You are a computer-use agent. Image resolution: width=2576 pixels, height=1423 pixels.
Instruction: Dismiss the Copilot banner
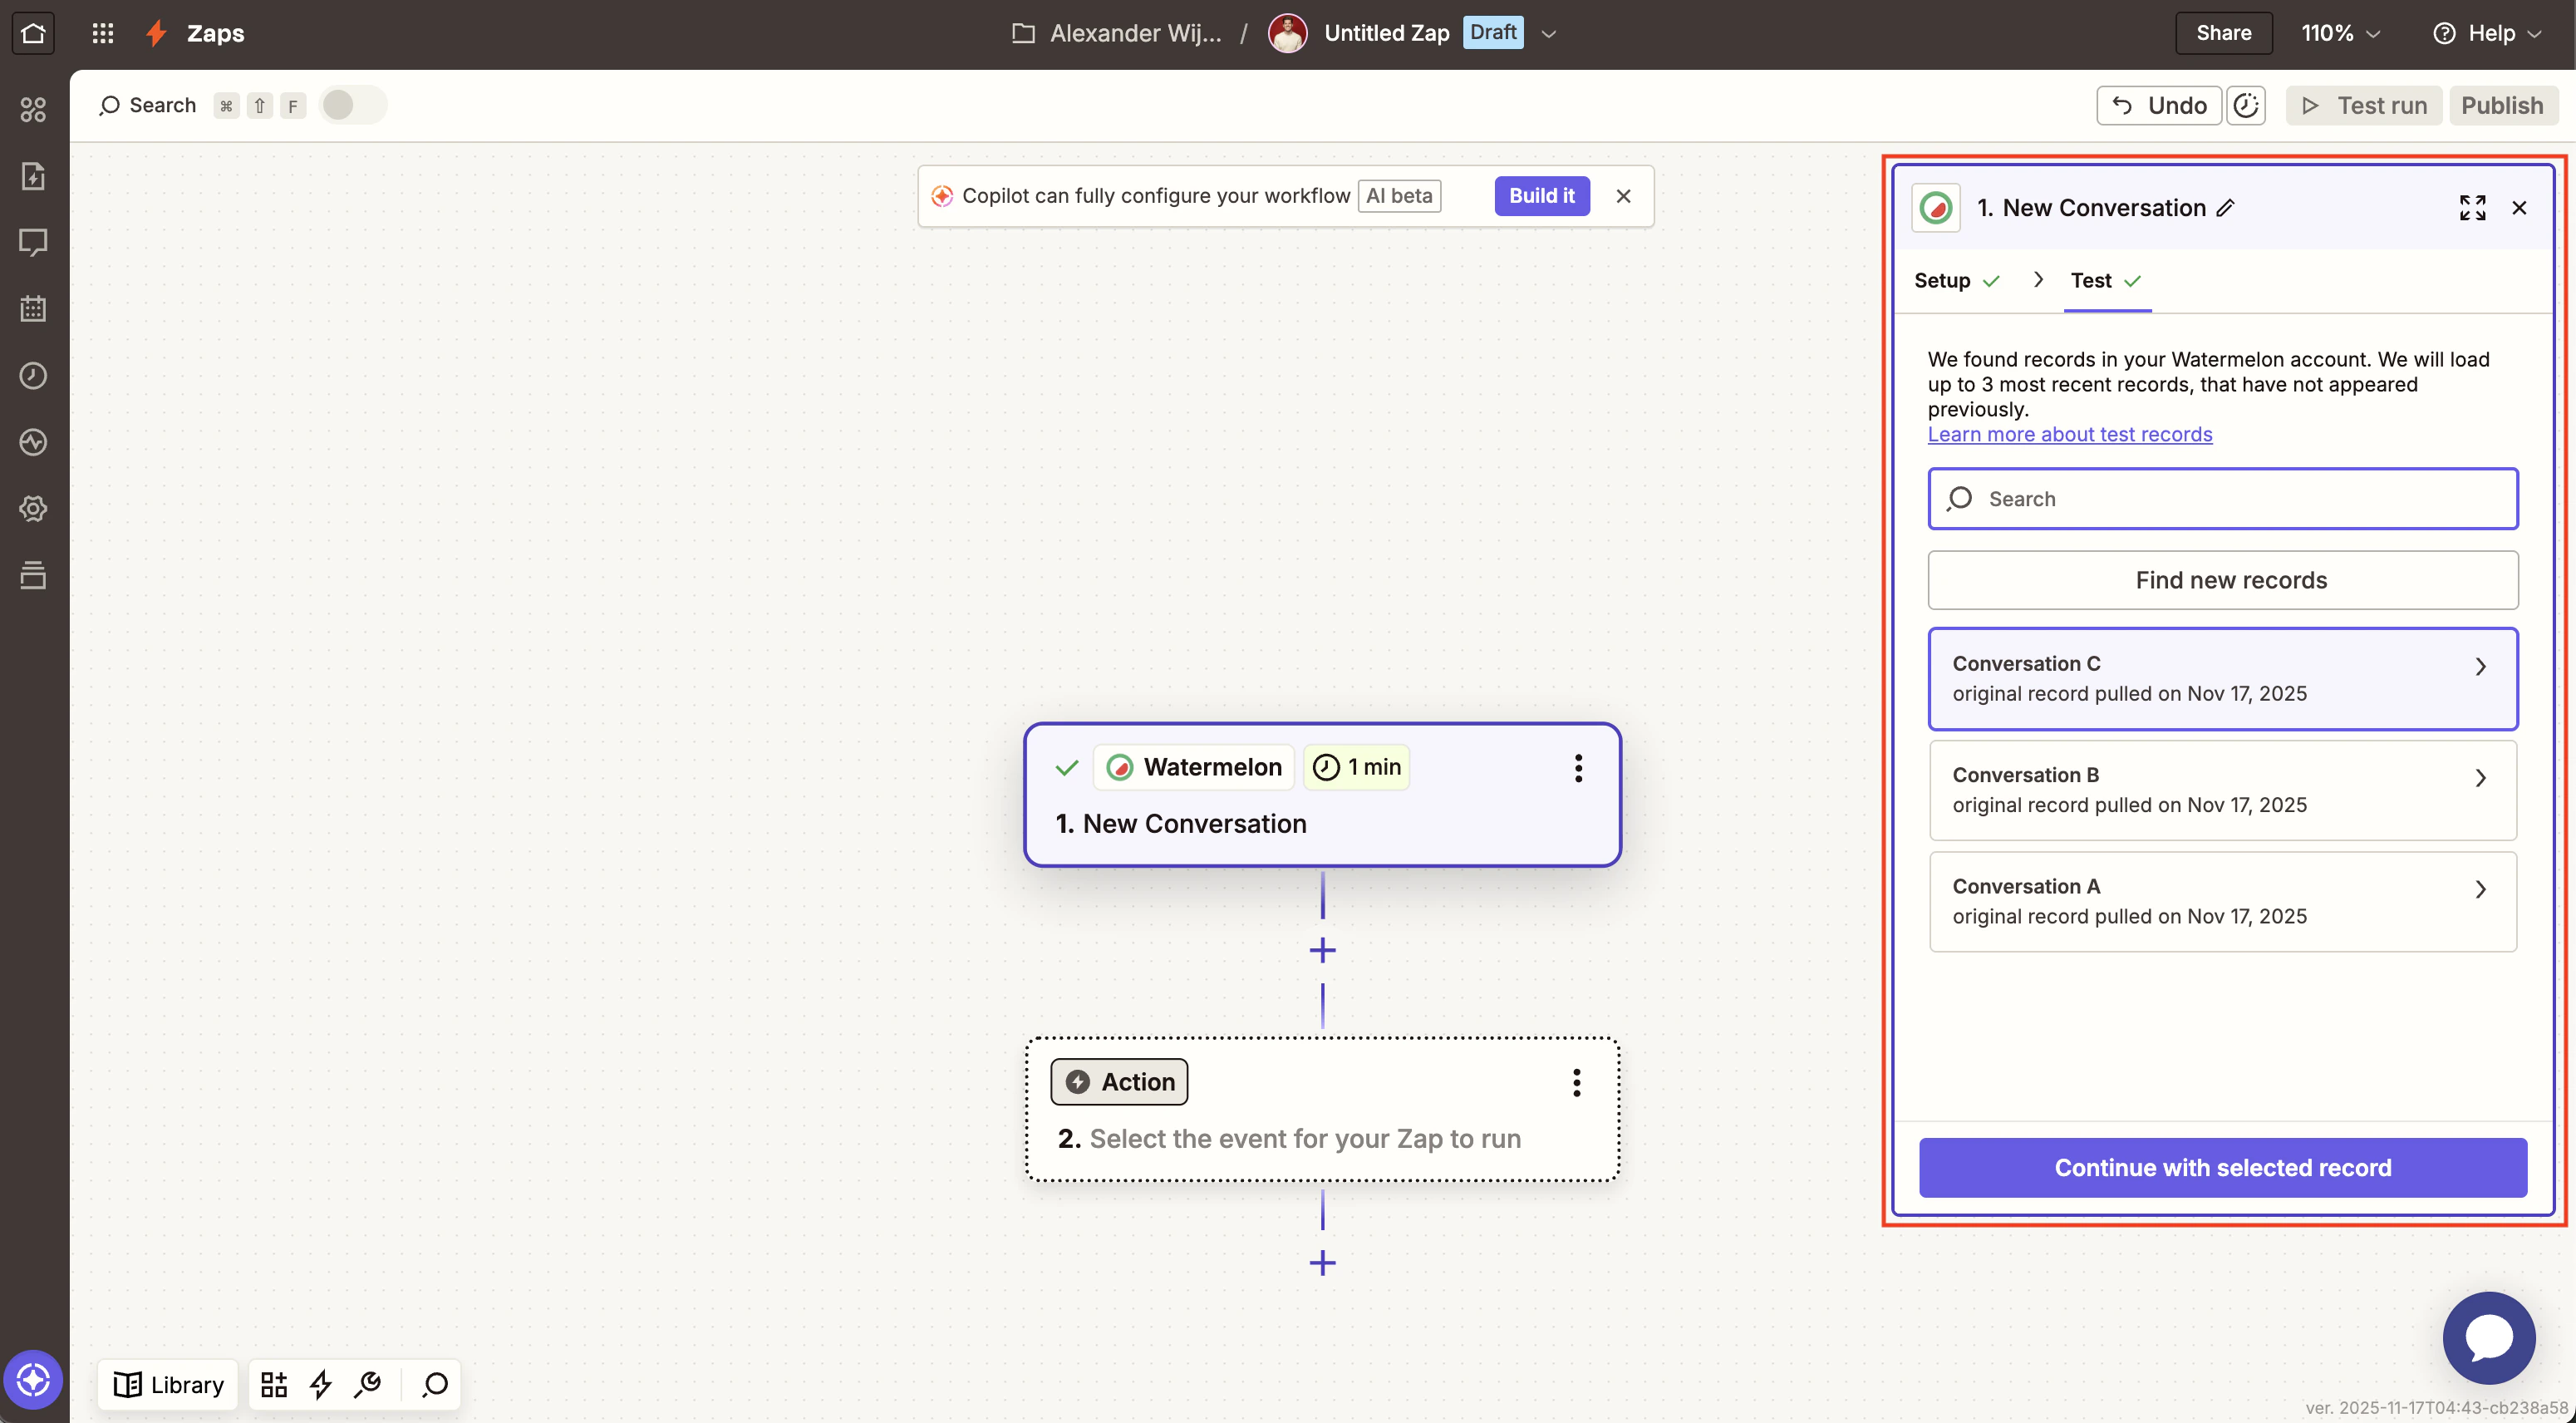(x=1623, y=196)
